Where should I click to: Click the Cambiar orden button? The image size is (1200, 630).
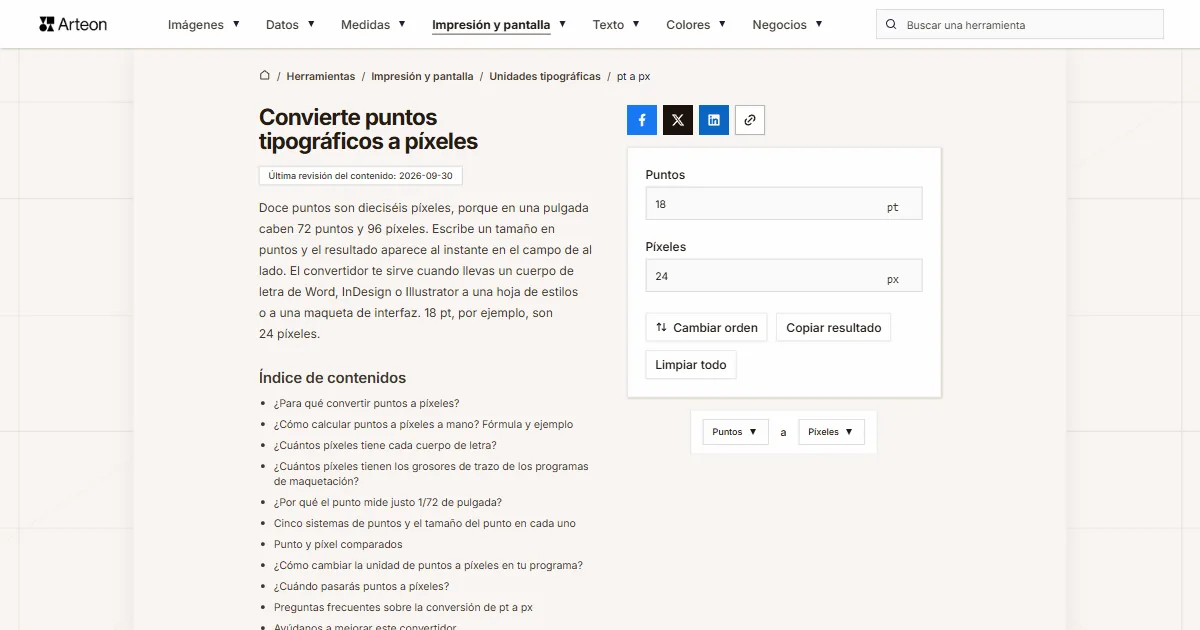[x=706, y=328]
